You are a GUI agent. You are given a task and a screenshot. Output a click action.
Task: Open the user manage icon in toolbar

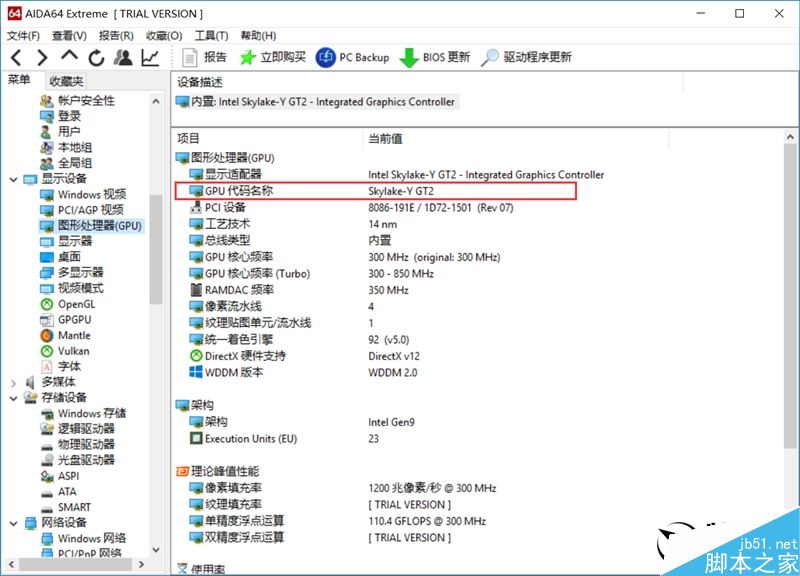[123, 58]
